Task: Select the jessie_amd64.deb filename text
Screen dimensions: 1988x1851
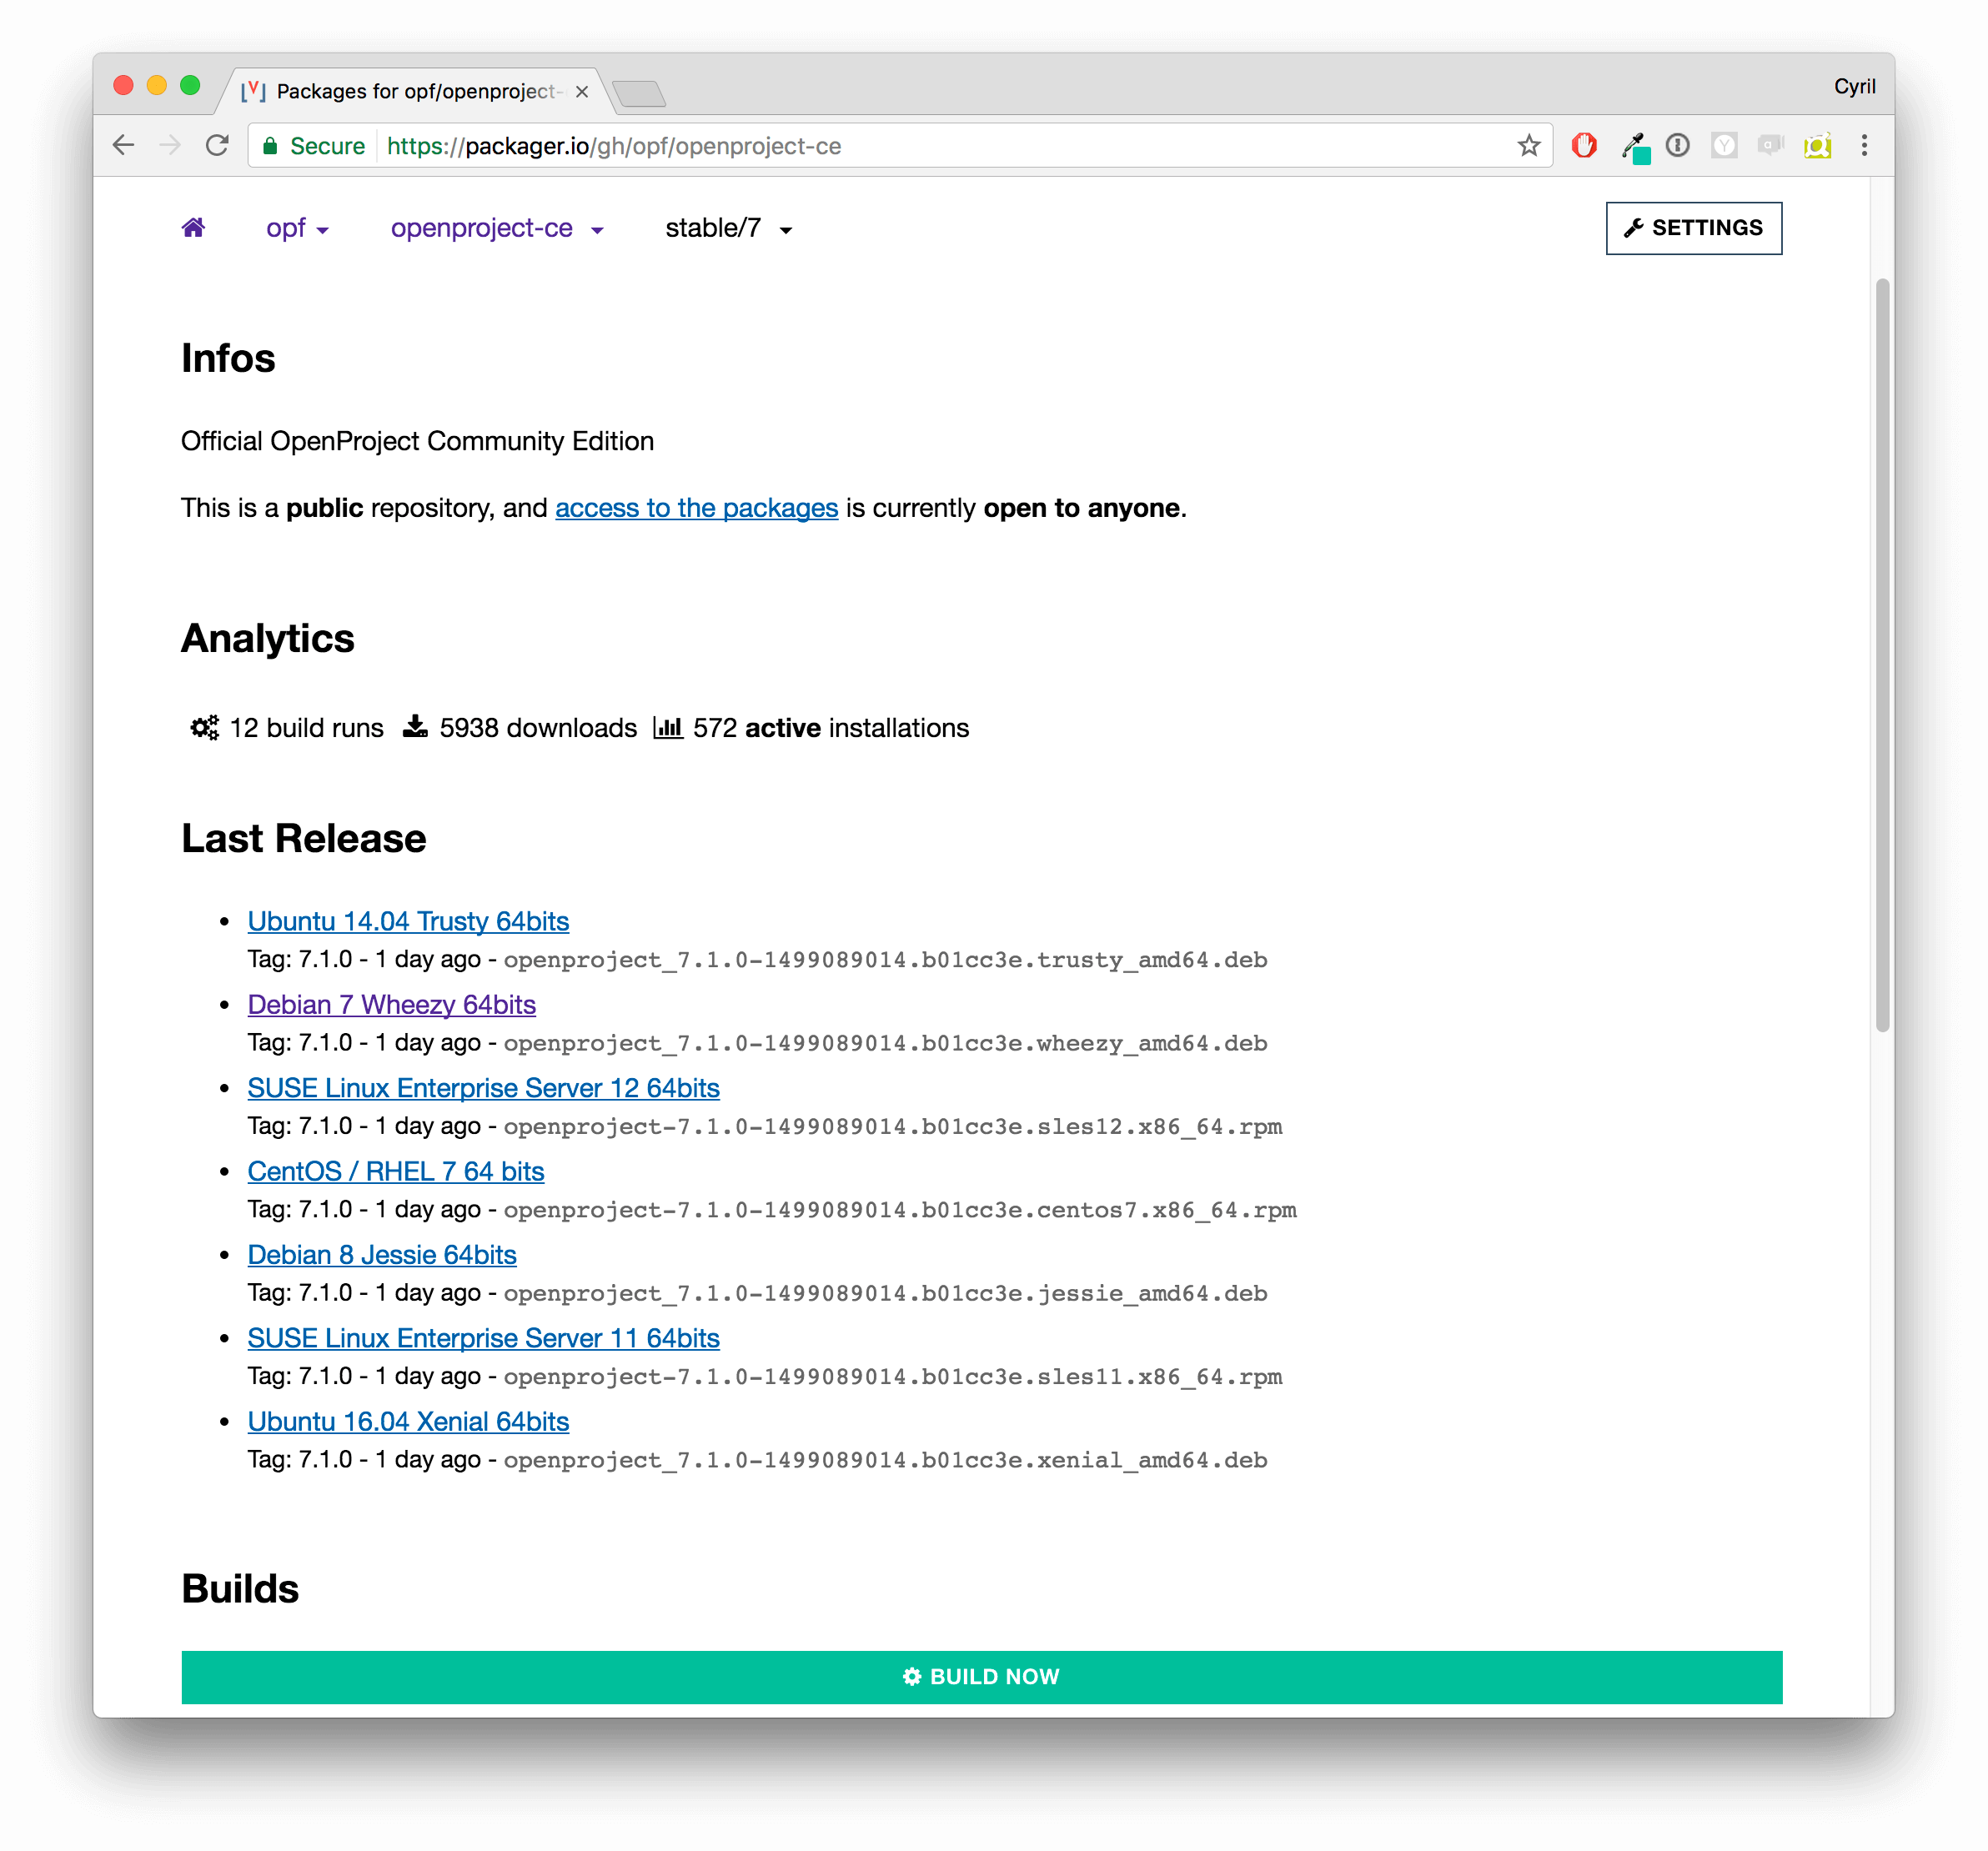Action: (885, 1293)
